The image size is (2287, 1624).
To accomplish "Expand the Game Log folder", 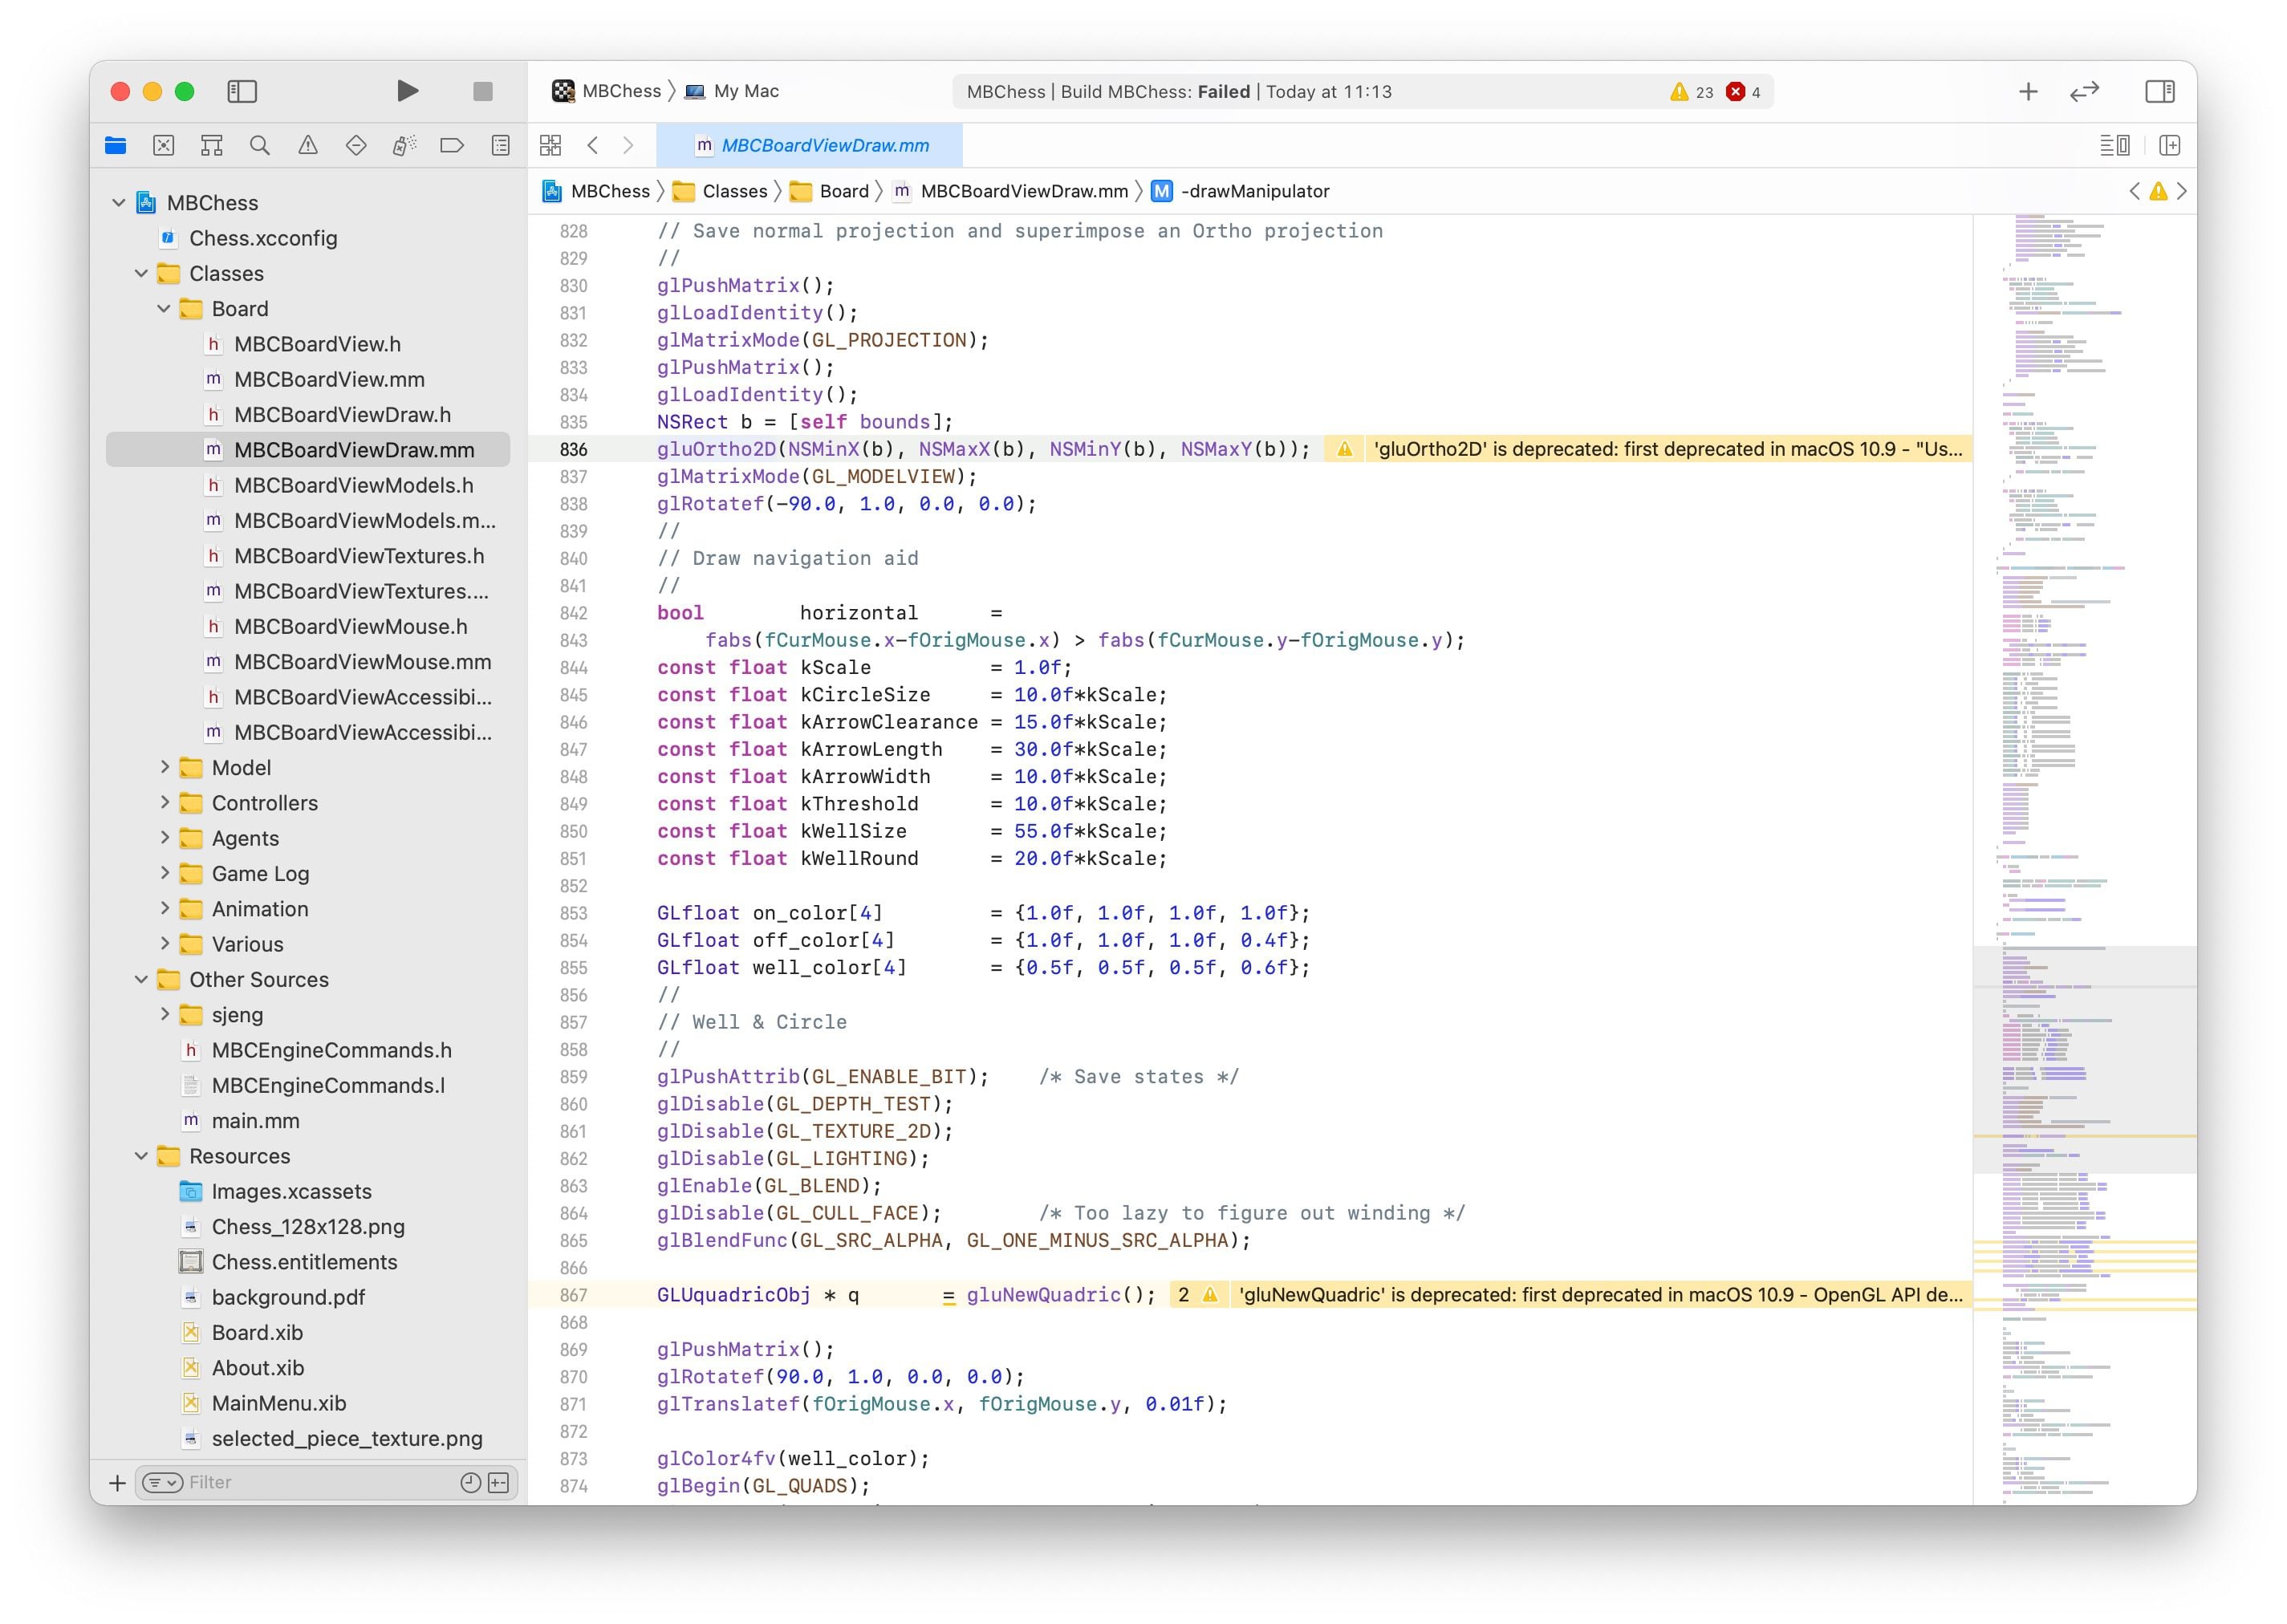I will point(165,874).
